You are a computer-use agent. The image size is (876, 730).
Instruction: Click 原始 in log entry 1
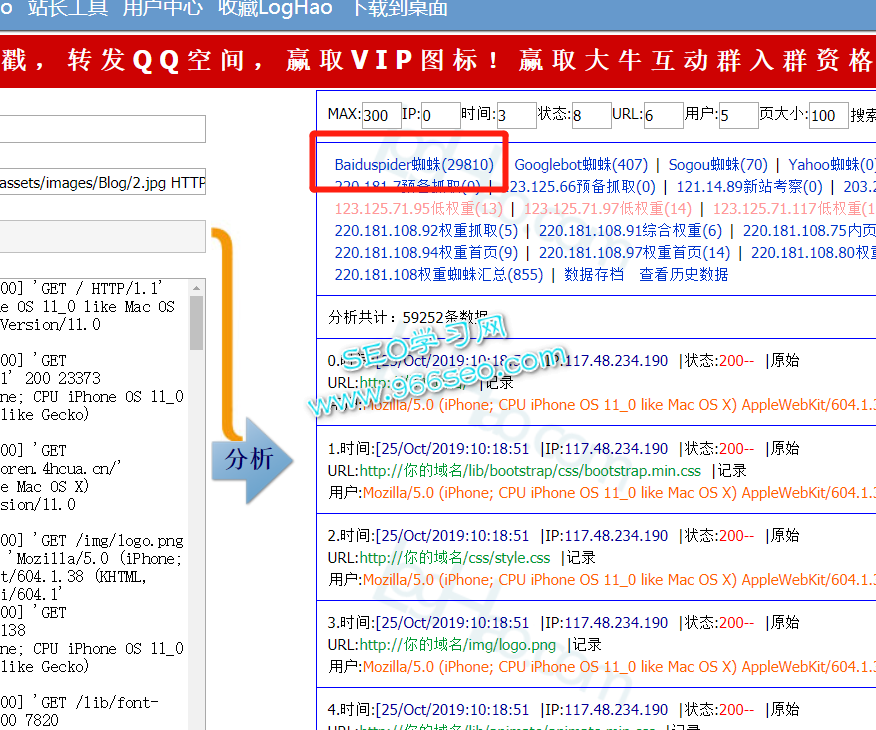[x=785, y=448]
